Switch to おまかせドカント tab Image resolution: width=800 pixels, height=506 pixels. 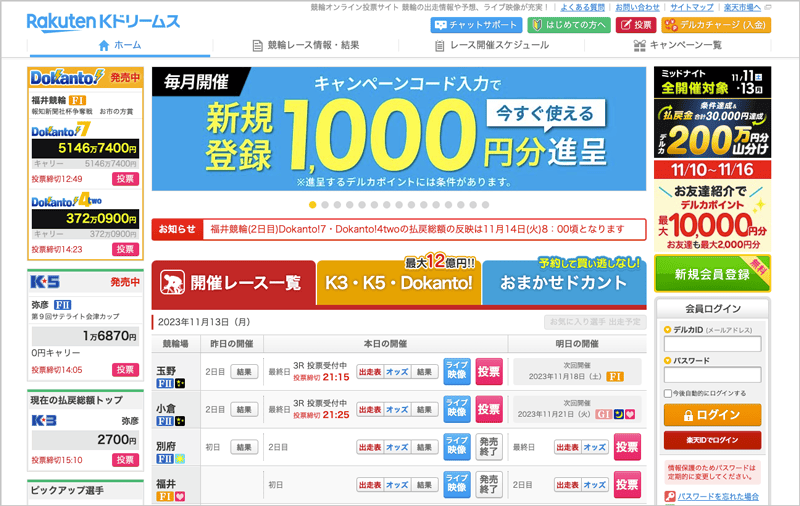[x=564, y=283]
